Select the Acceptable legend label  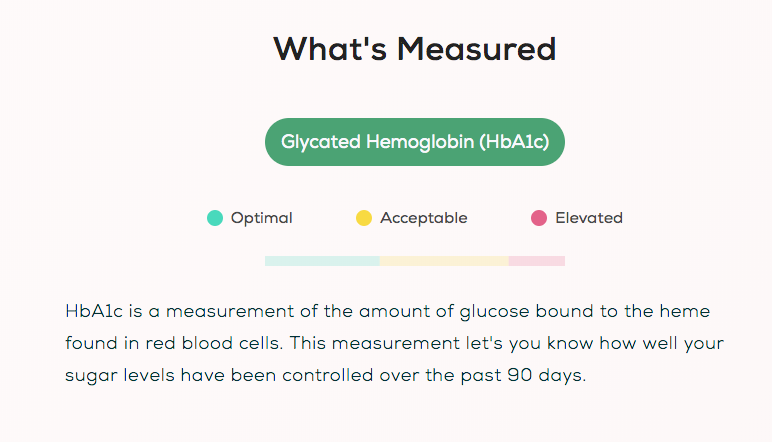(x=423, y=218)
